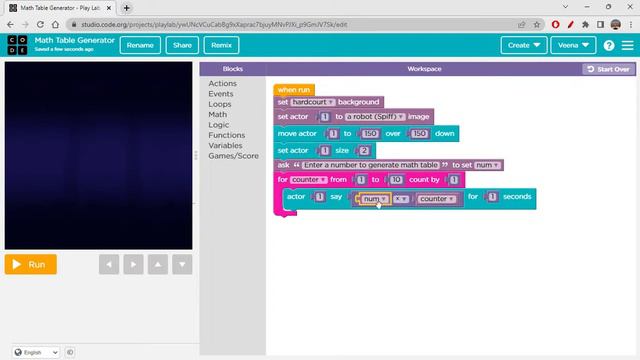Click the Rename button

(140, 45)
